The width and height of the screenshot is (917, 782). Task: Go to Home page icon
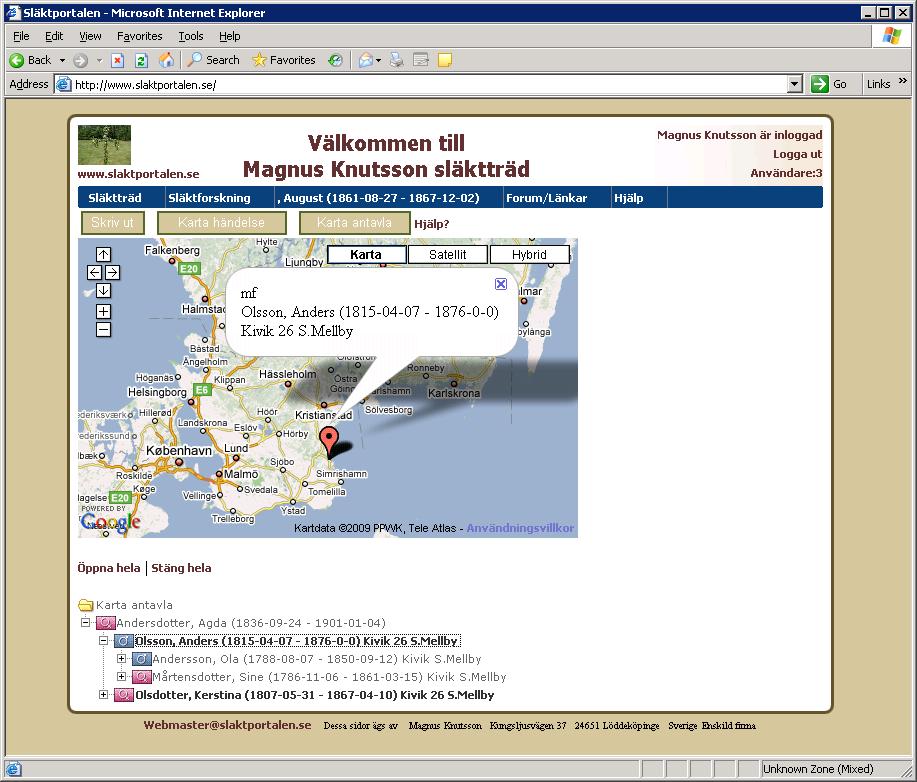pos(166,60)
